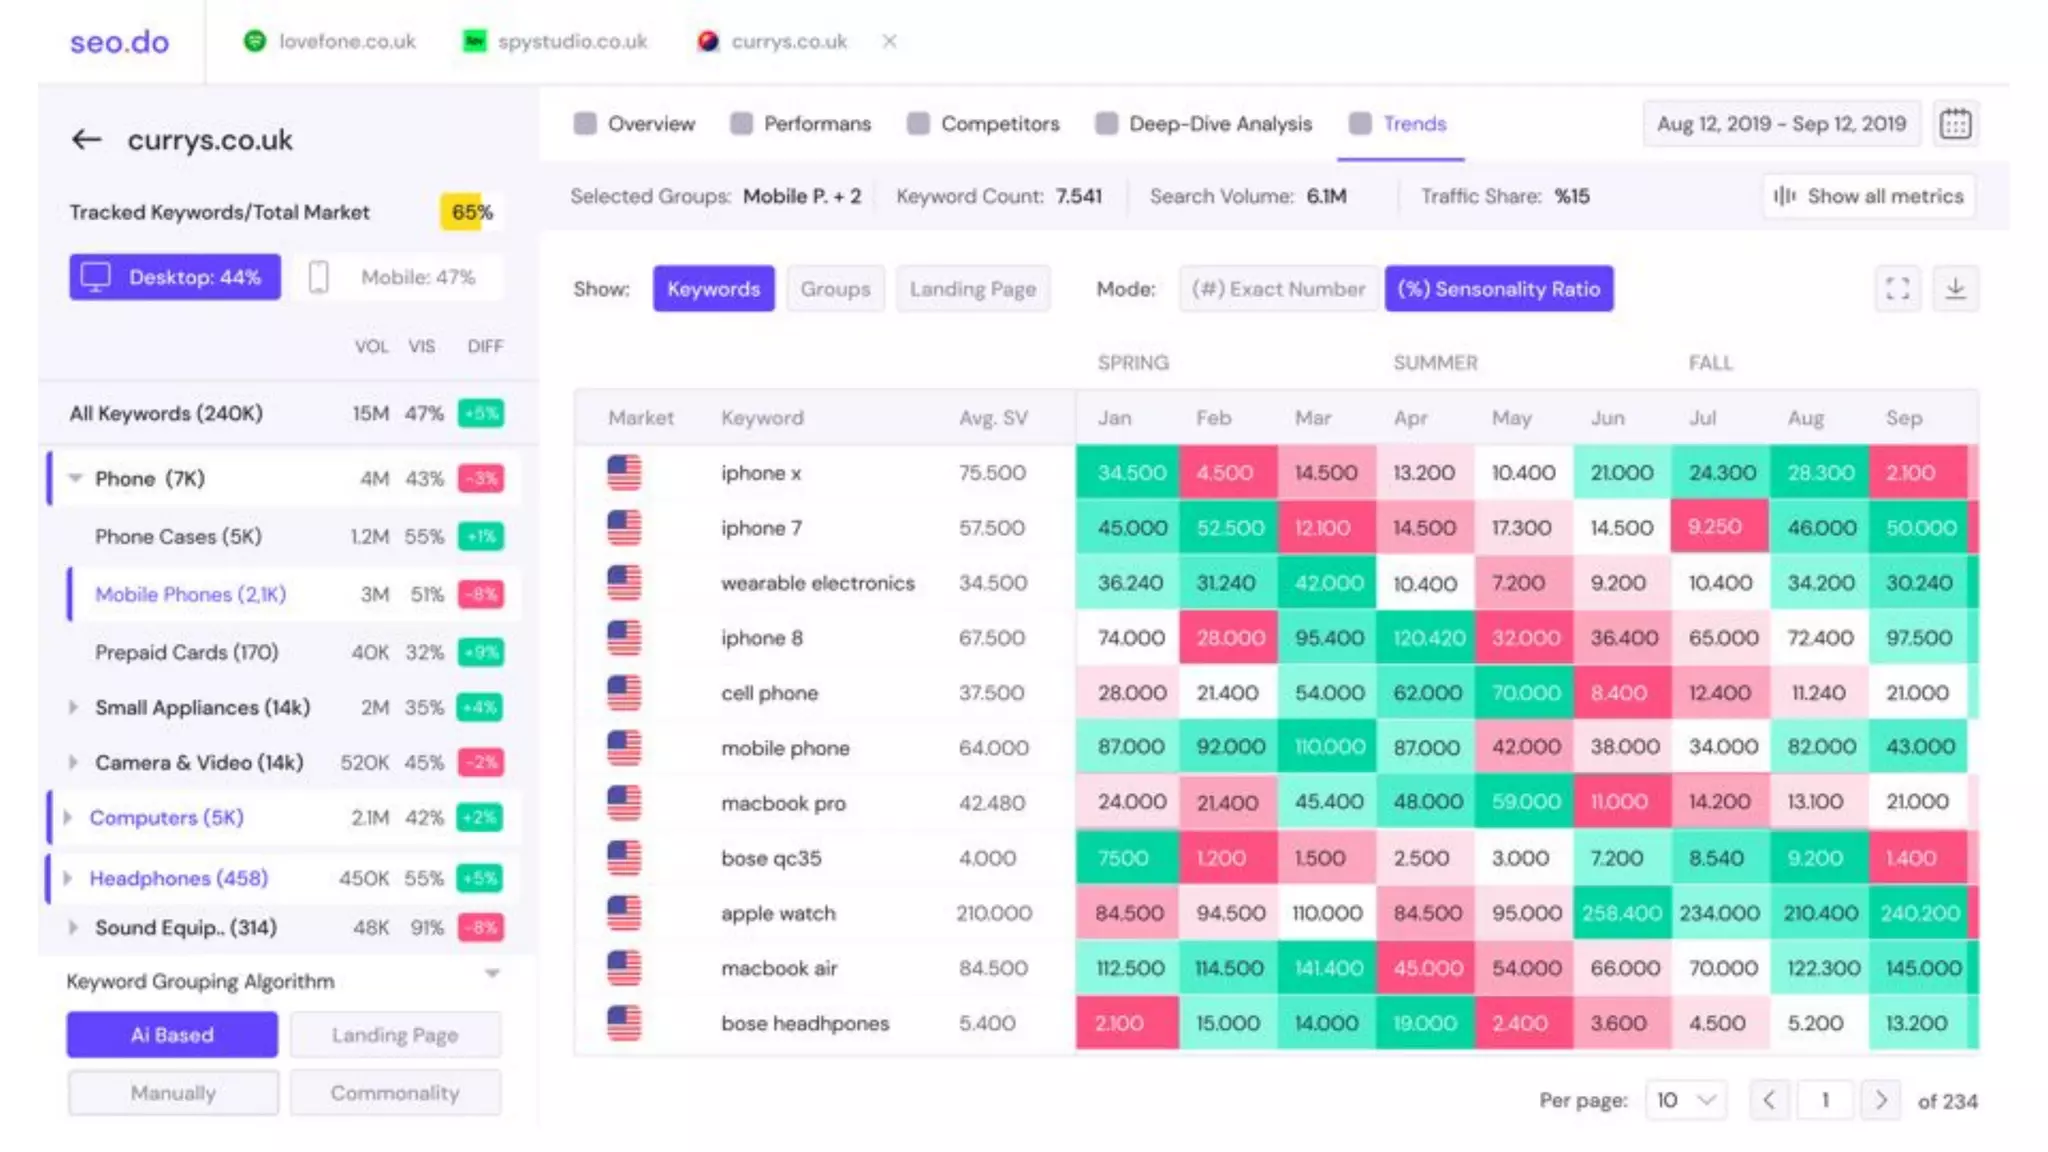Image resolution: width=2048 pixels, height=1152 pixels.
Task: Close the currys.co.uk site tab
Action: pyautogui.click(x=889, y=41)
